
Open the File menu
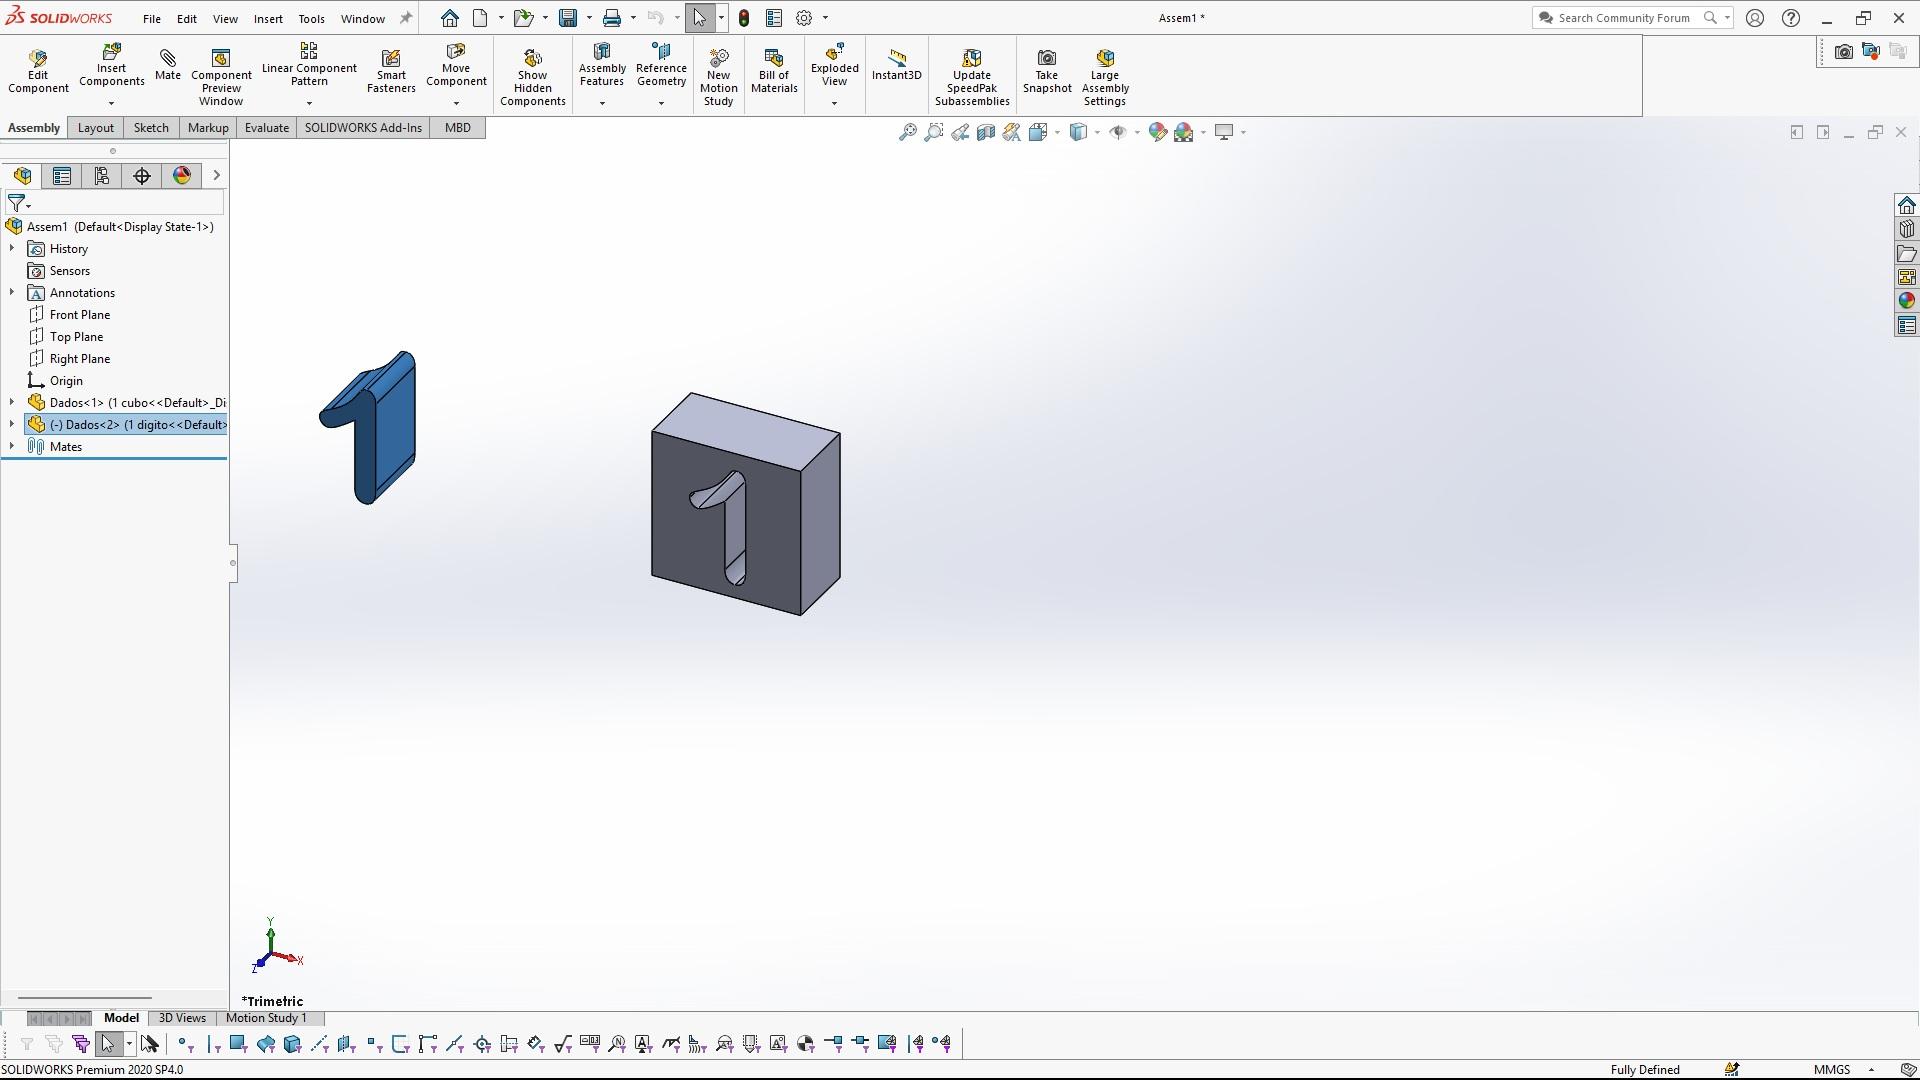tap(152, 19)
